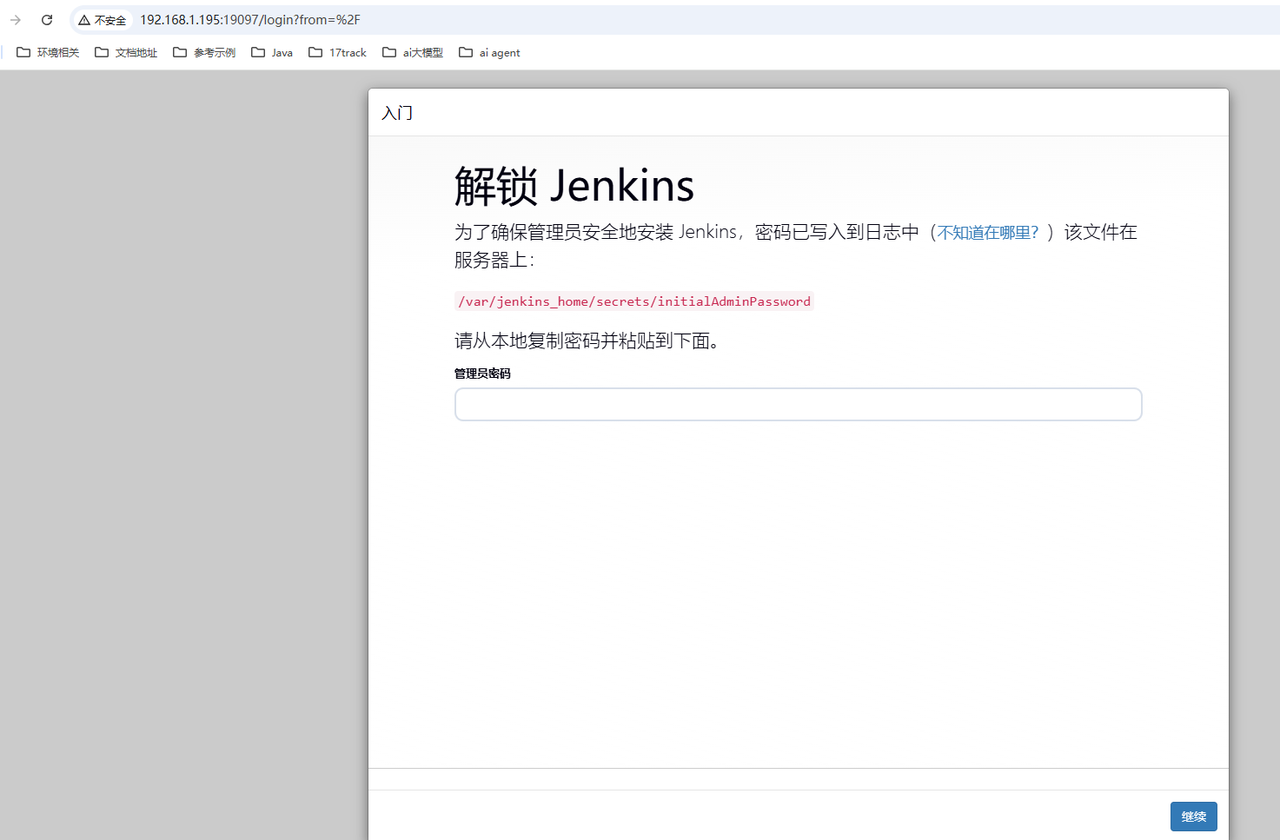Click the 继续 button

pos(1194,816)
